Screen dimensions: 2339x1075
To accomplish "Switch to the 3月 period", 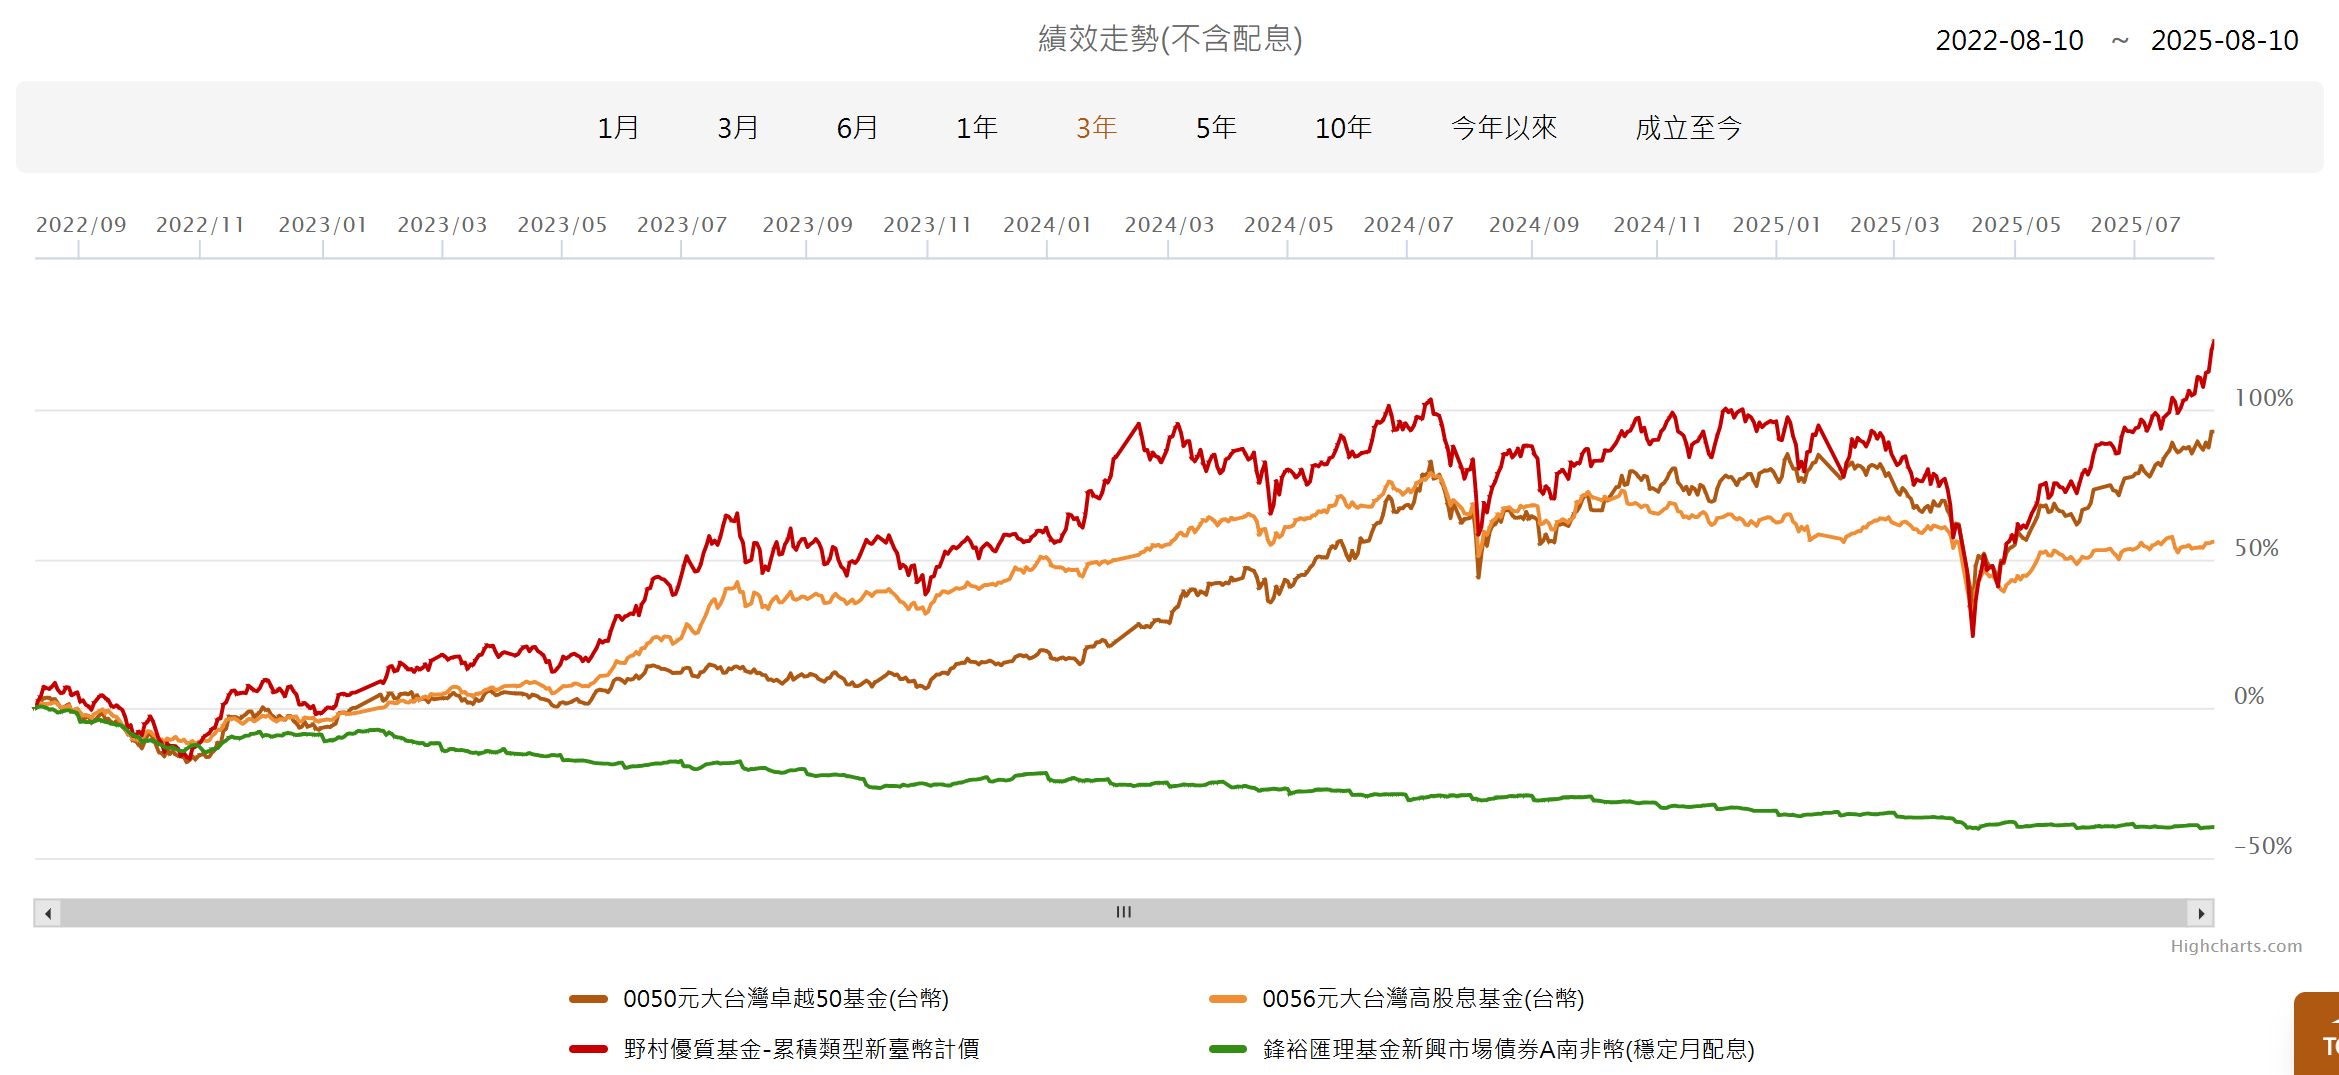I will point(737,128).
